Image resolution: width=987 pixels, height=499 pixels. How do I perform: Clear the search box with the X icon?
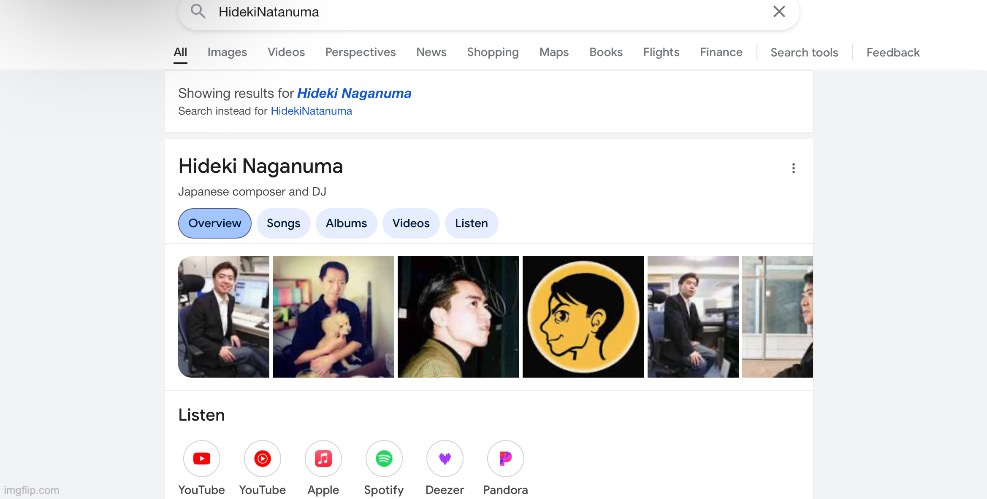[779, 12]
